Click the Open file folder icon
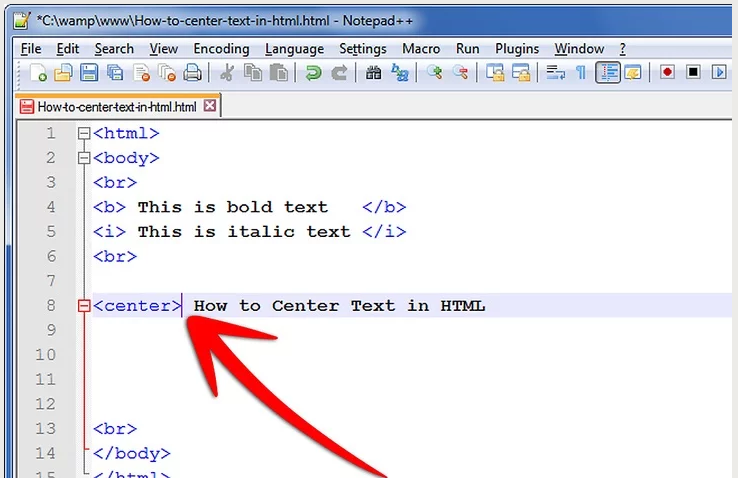This screenshot has width=738, height=478. click(63, 73)
